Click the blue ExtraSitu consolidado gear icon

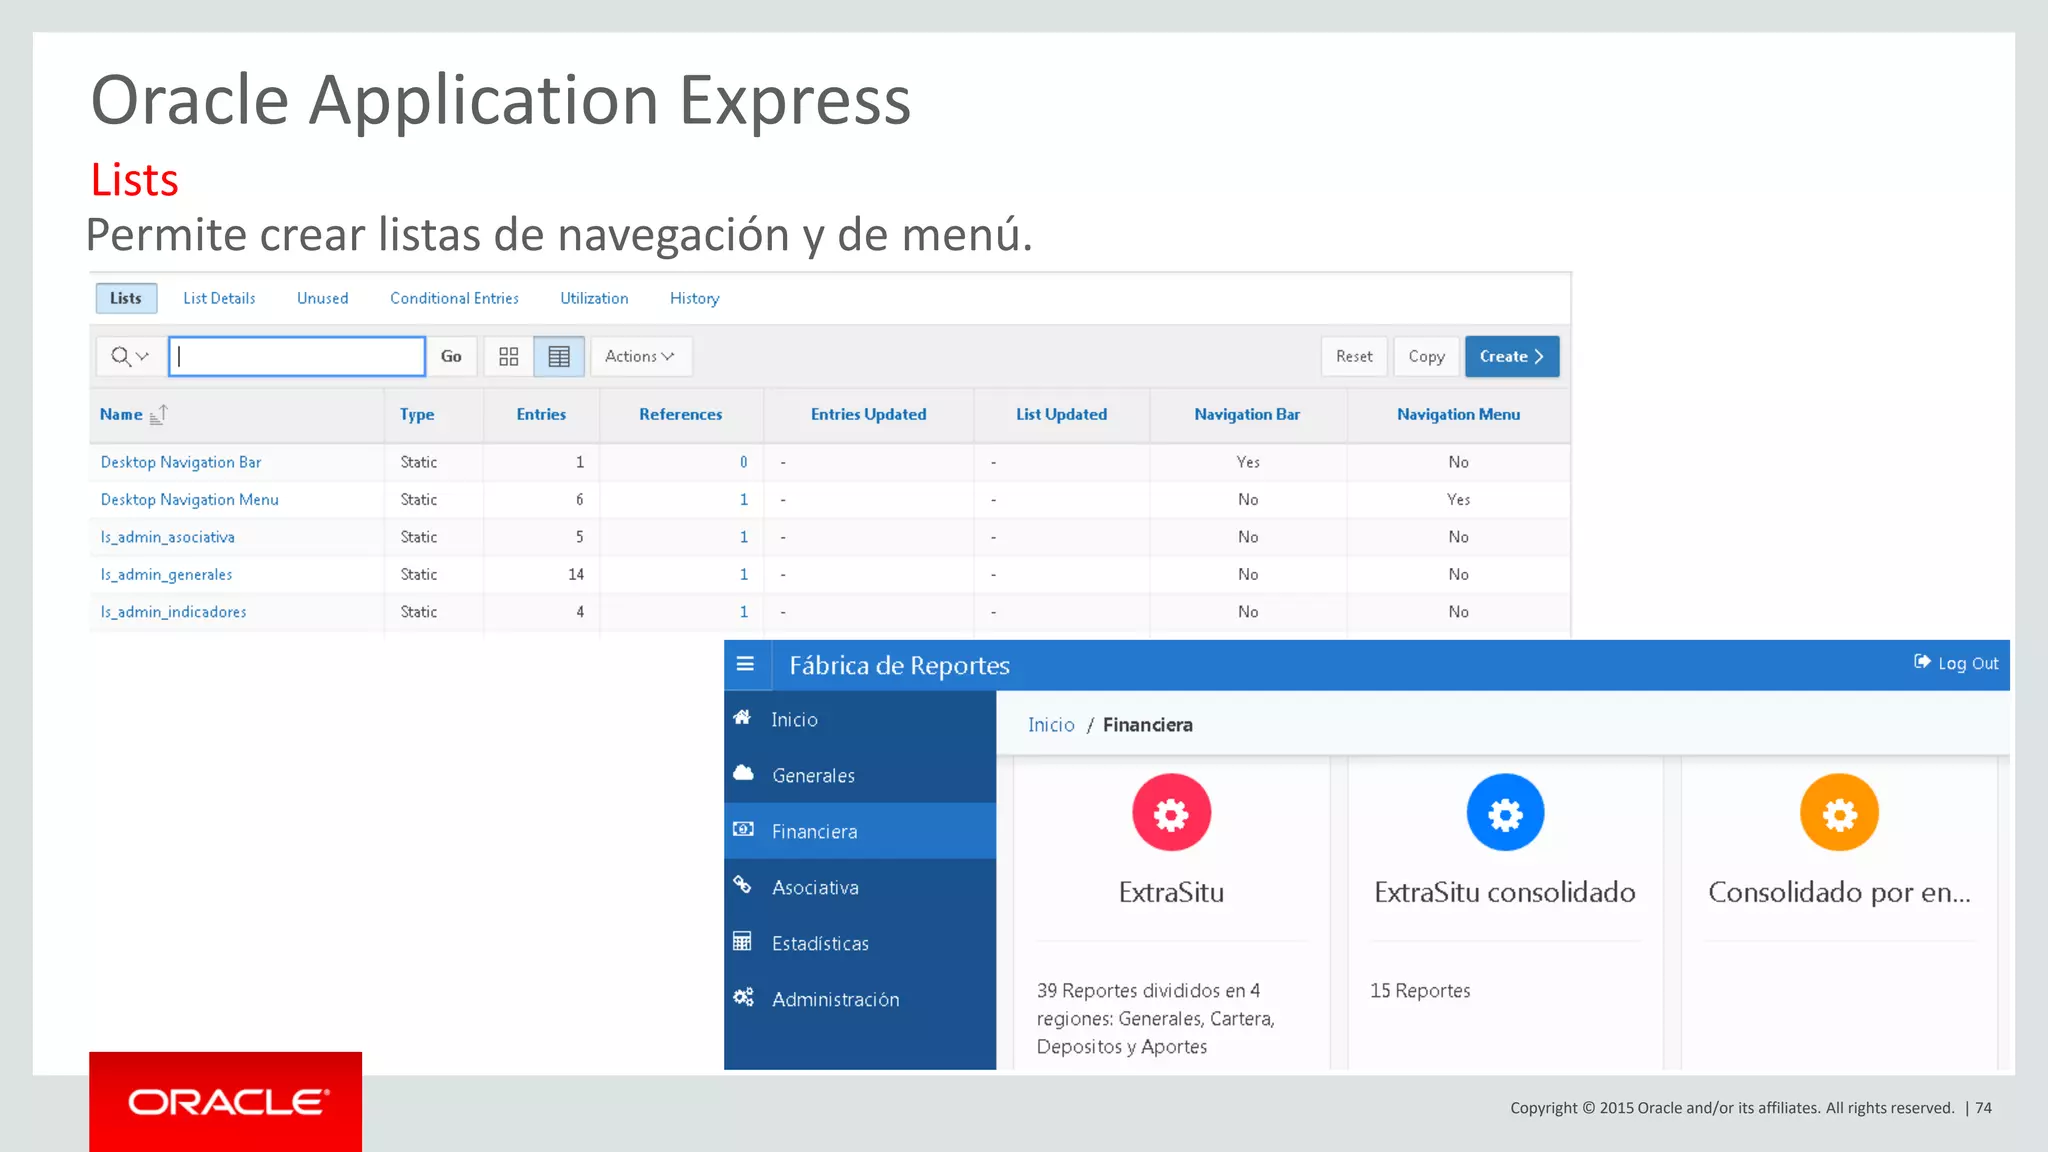point(1505,813)
